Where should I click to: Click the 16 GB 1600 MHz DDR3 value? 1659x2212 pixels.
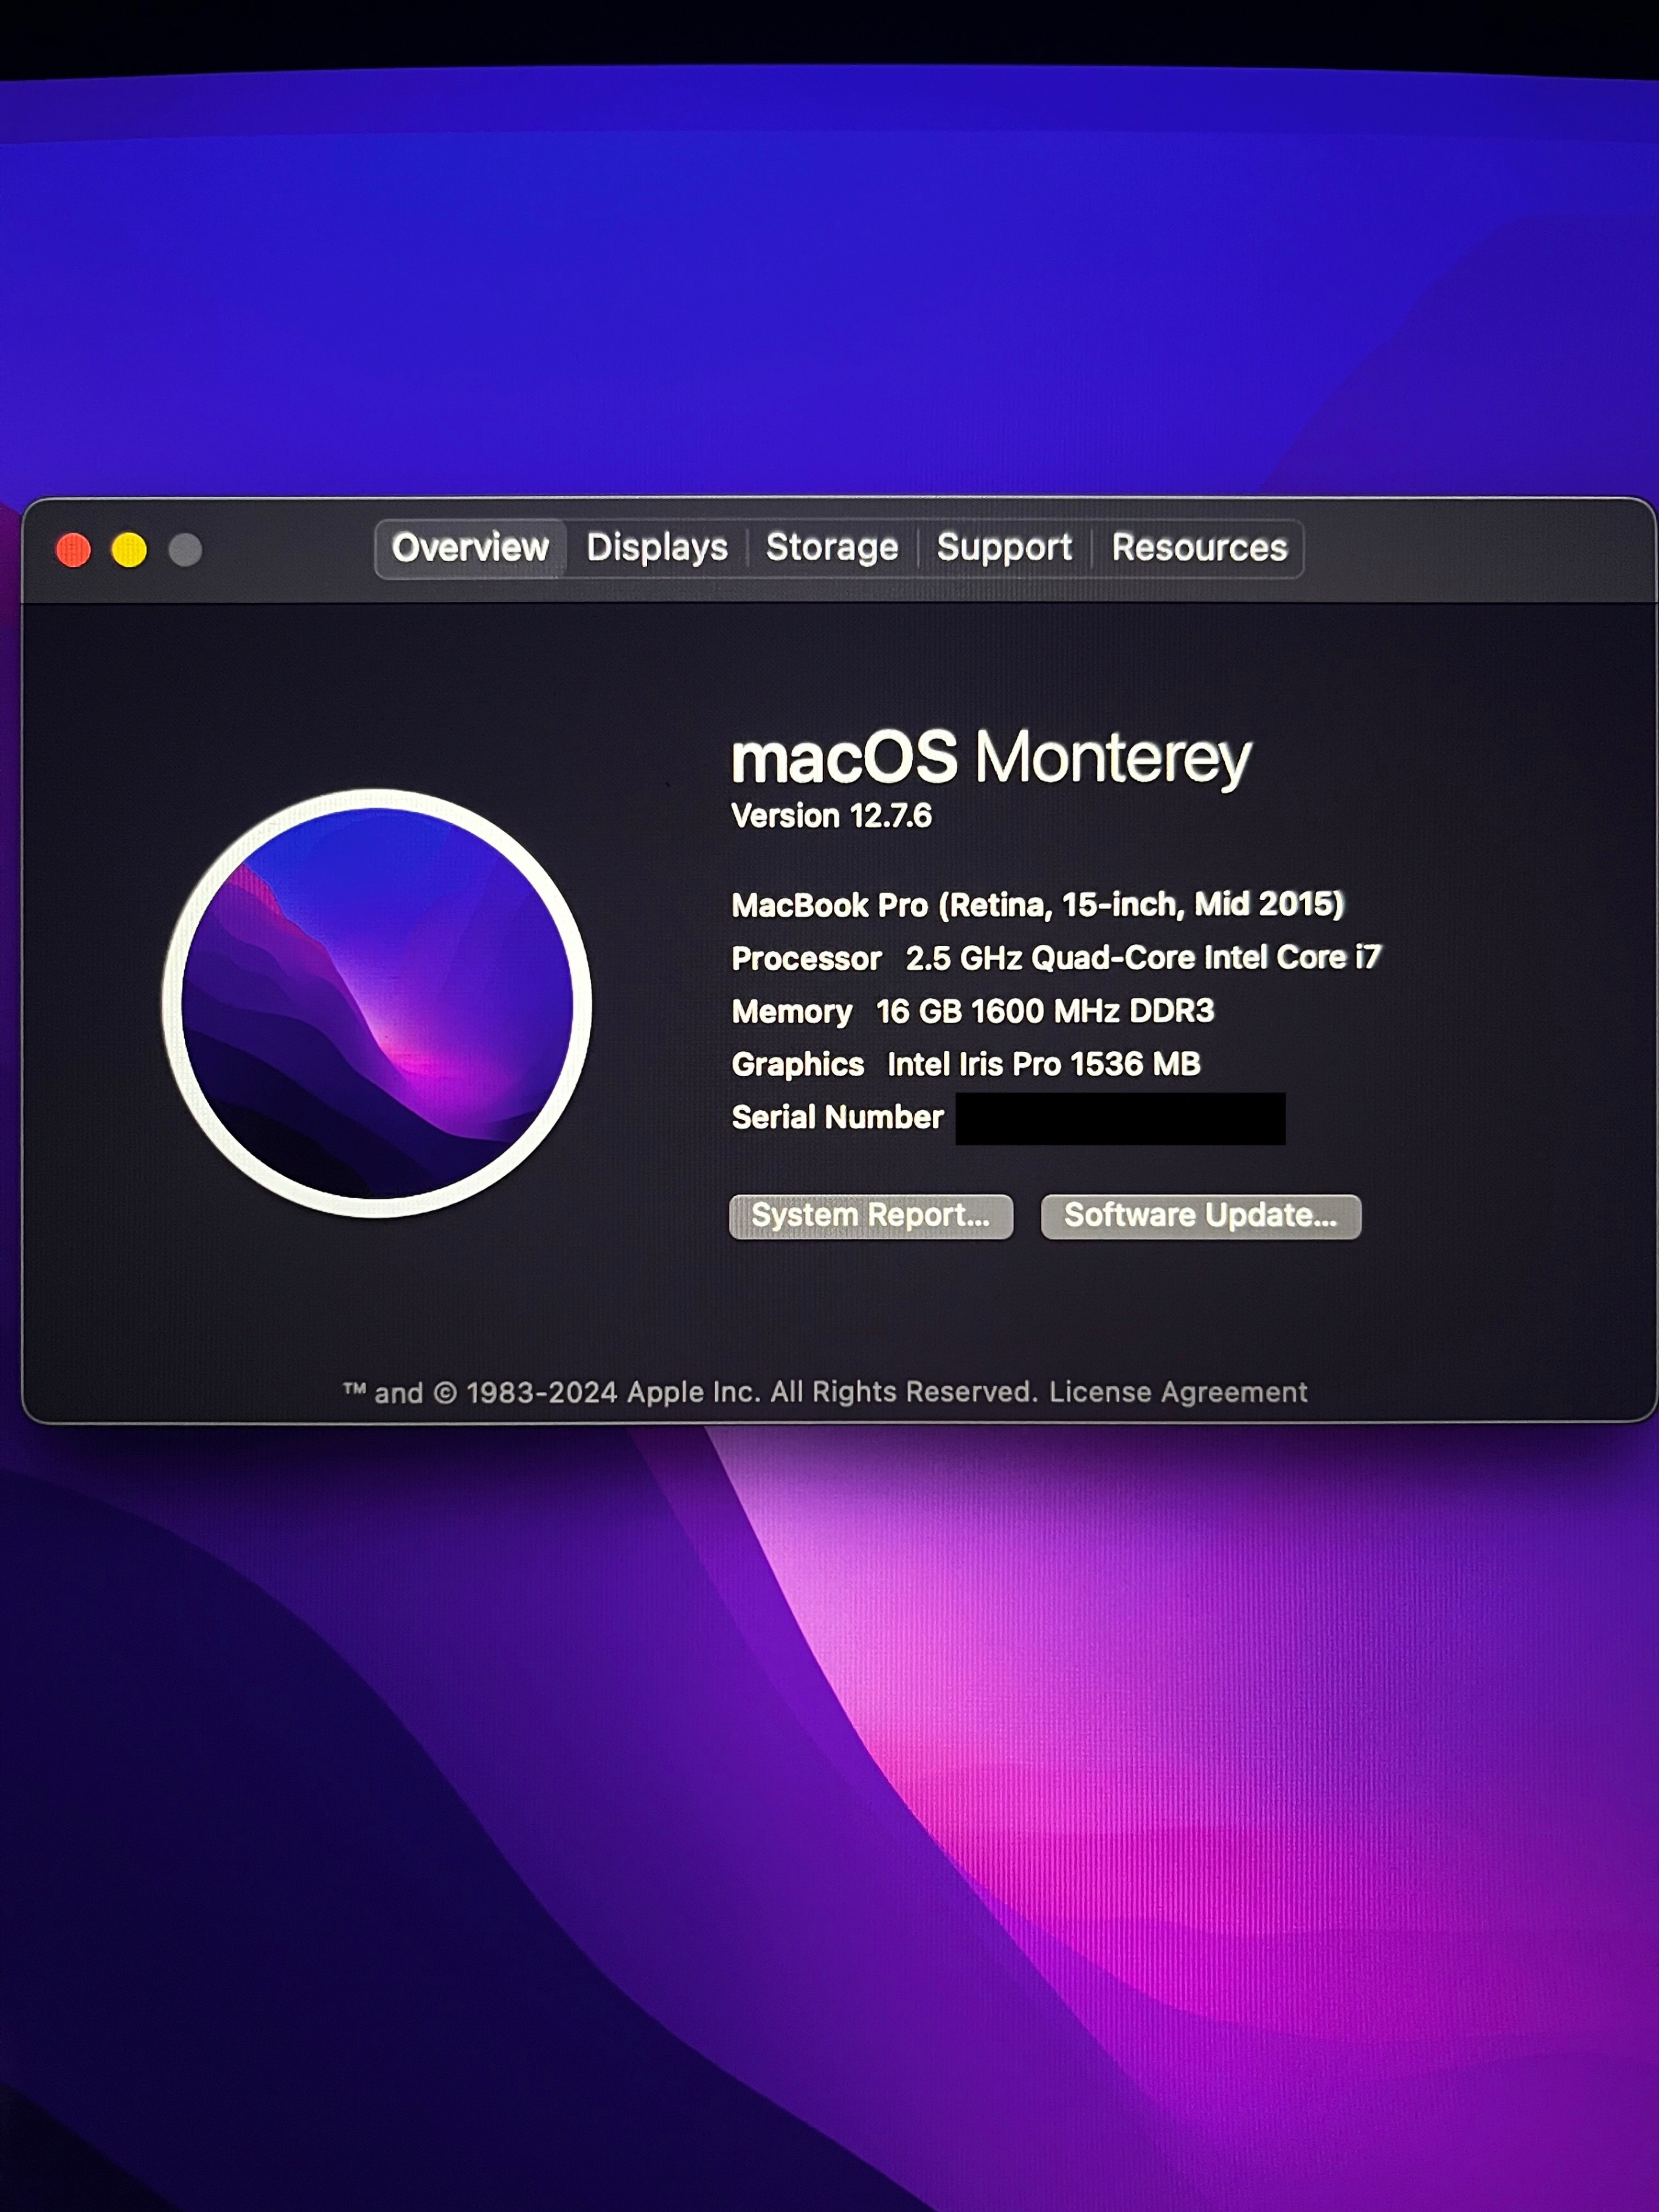click(x=1045, y=1011)
